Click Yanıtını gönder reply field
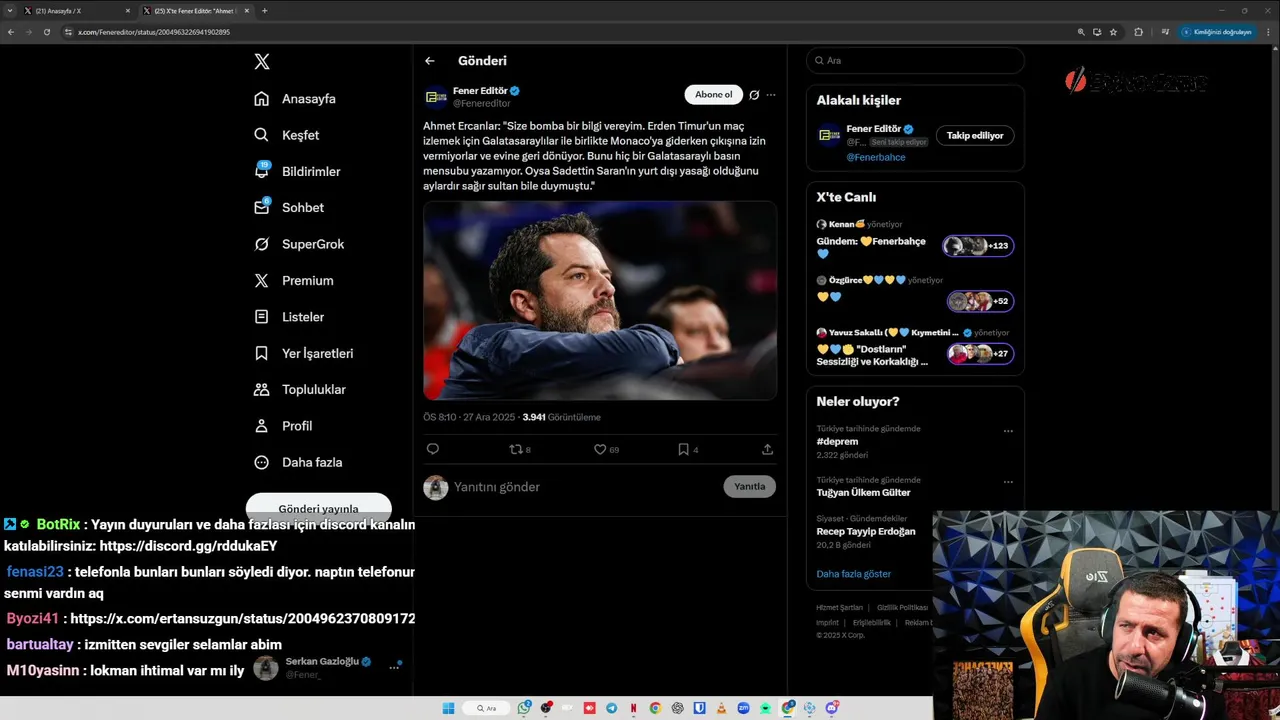Image resolution: width=1280 pixels, height=720 pixels. pyautogui.click(x=585, y=487)
